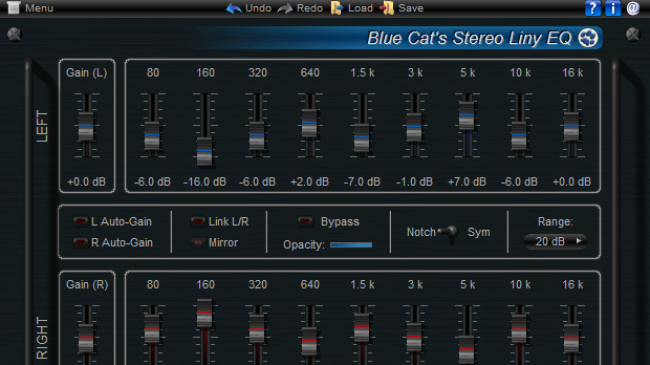
Task: Toggle L Auto-Gain LED
Action: [80, 221]
